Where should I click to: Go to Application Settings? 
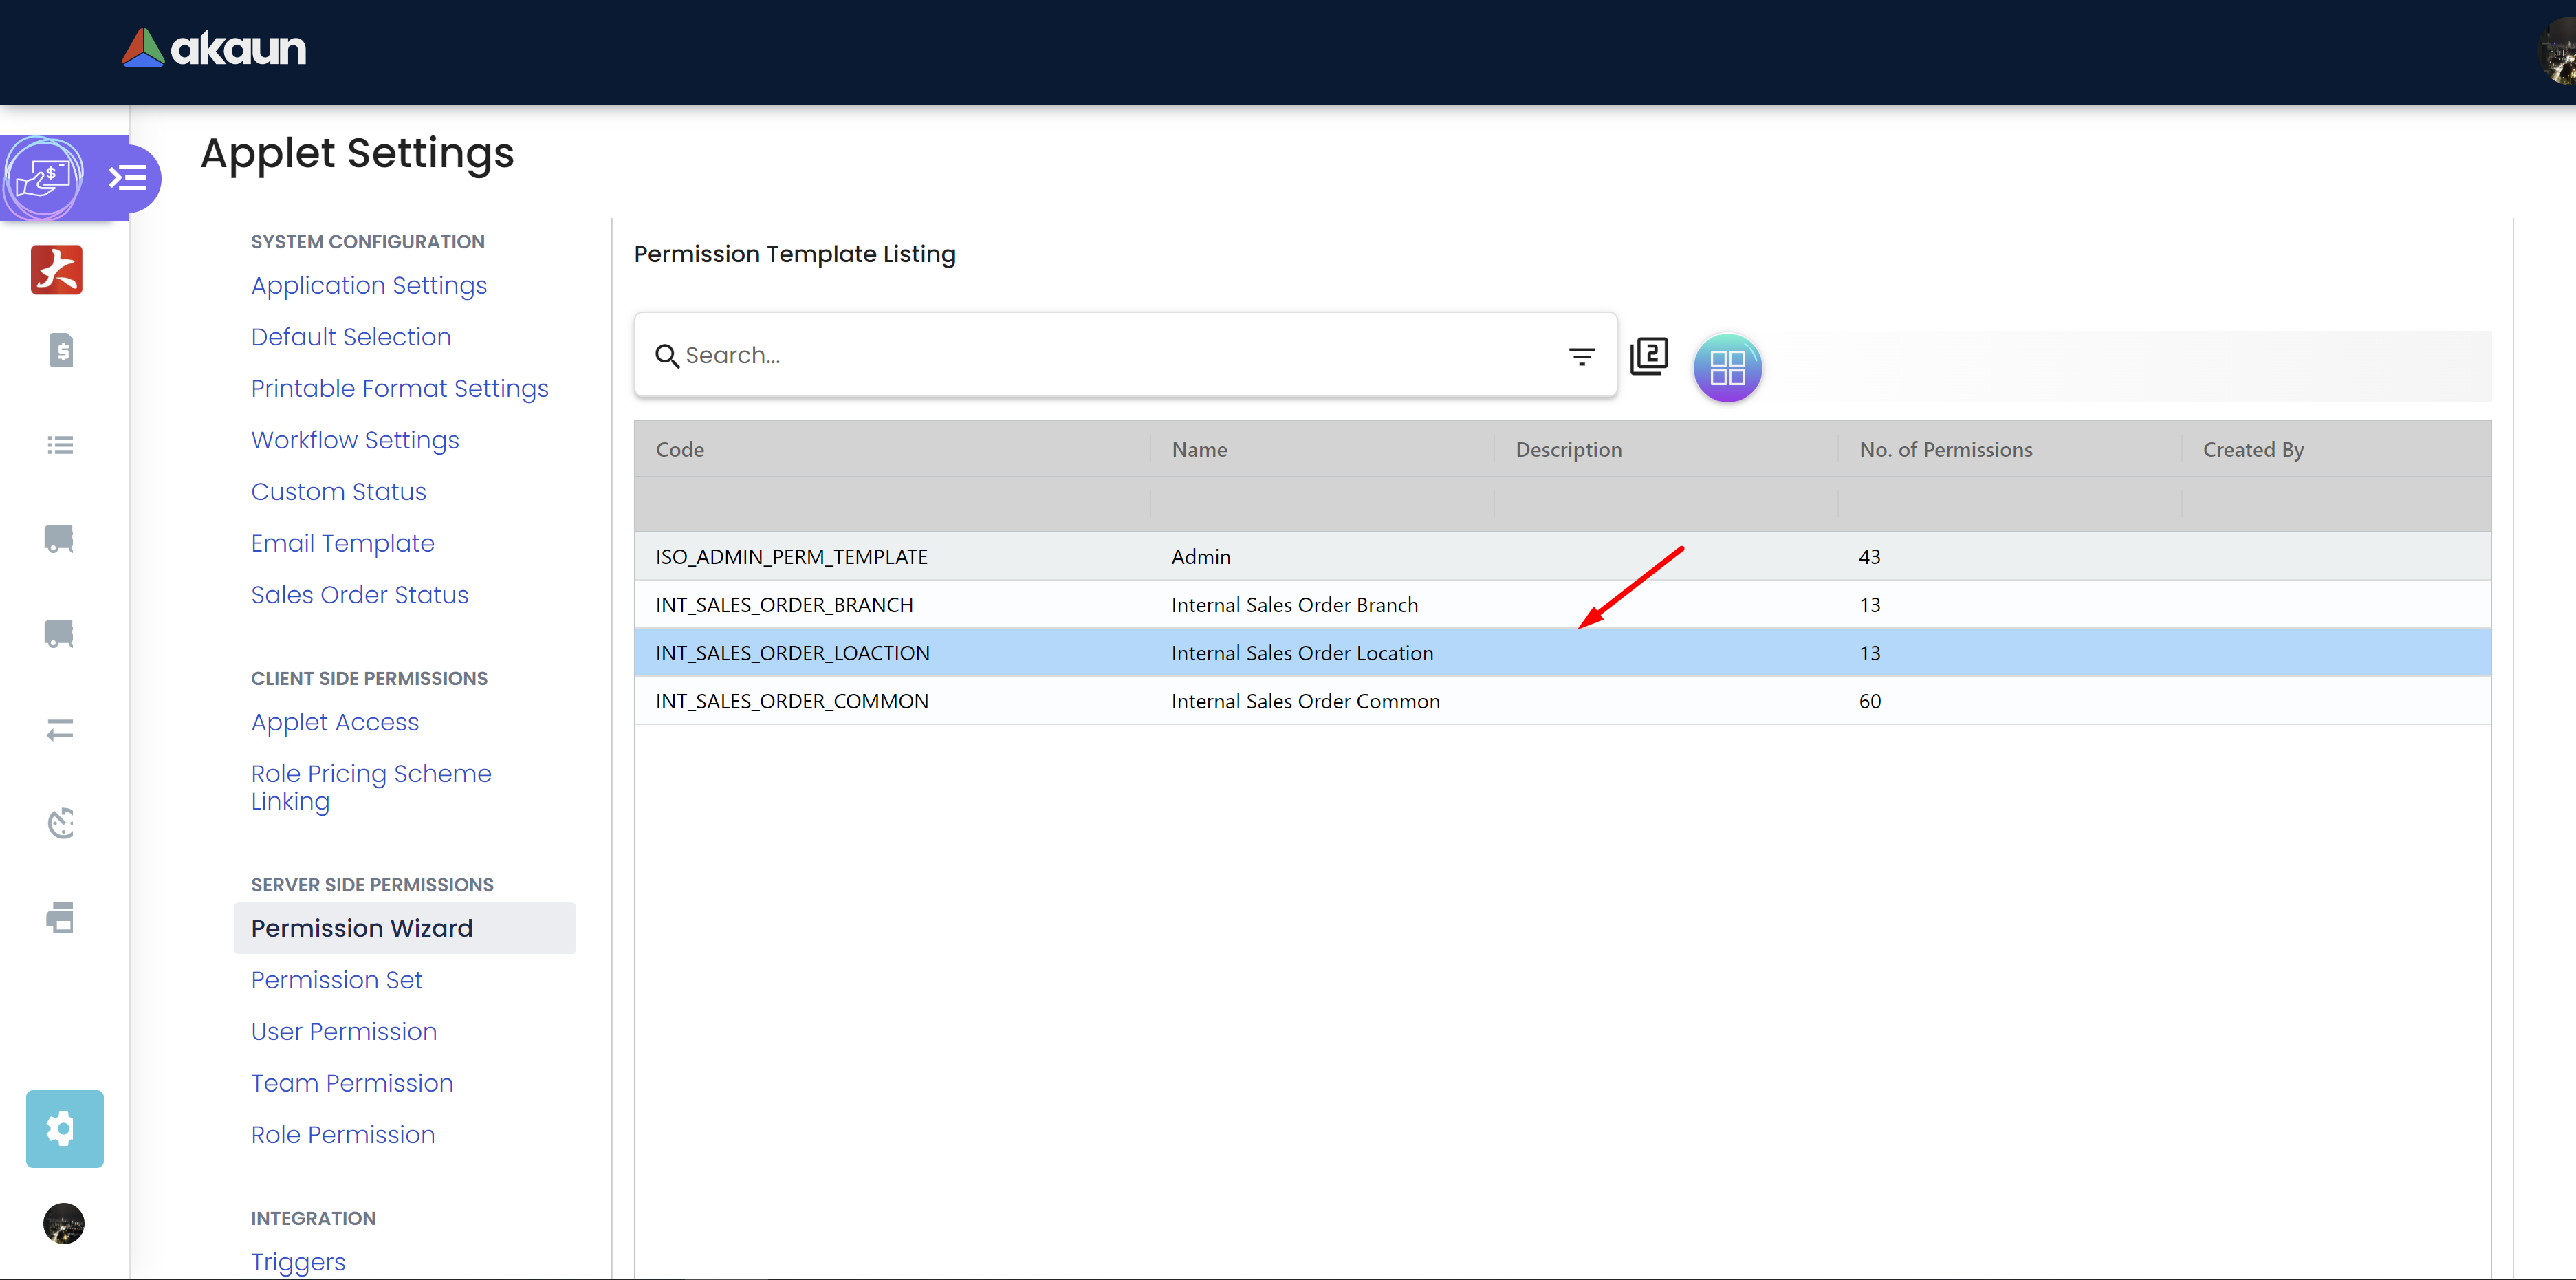click(368, 285)
